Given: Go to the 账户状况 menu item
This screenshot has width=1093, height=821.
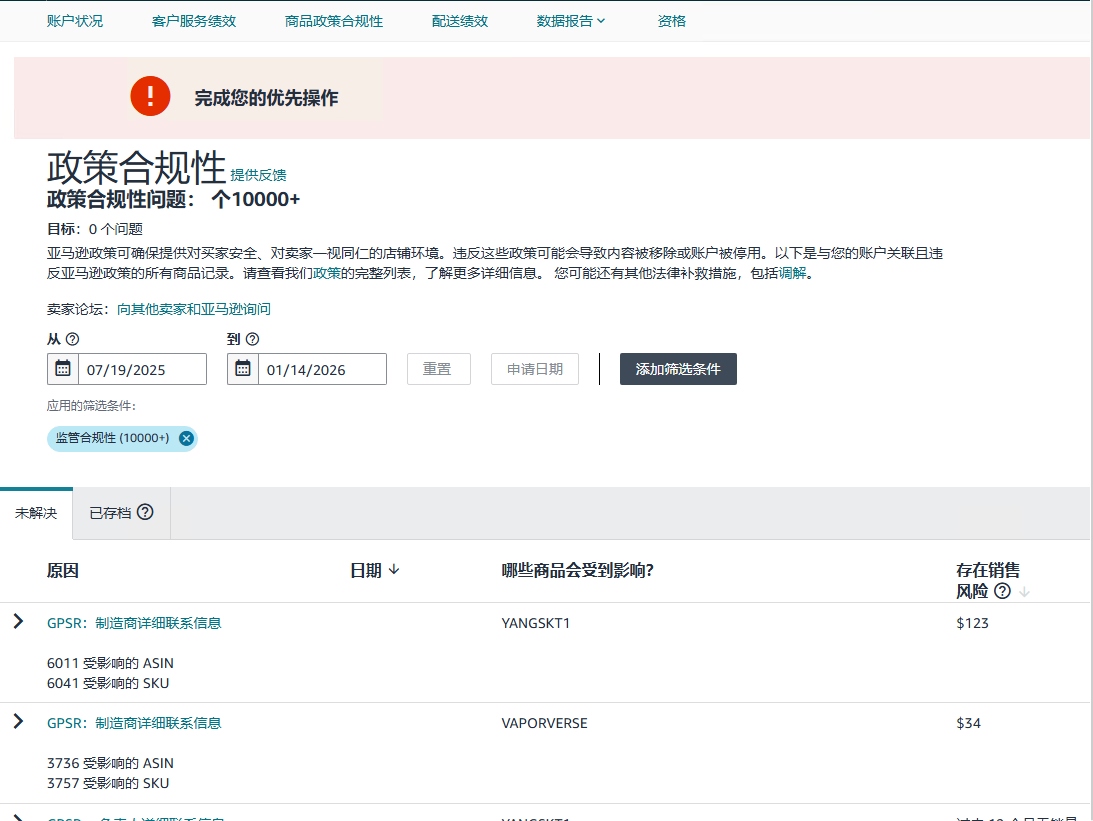Looking at the screenshot, I should tap(75, 21).
